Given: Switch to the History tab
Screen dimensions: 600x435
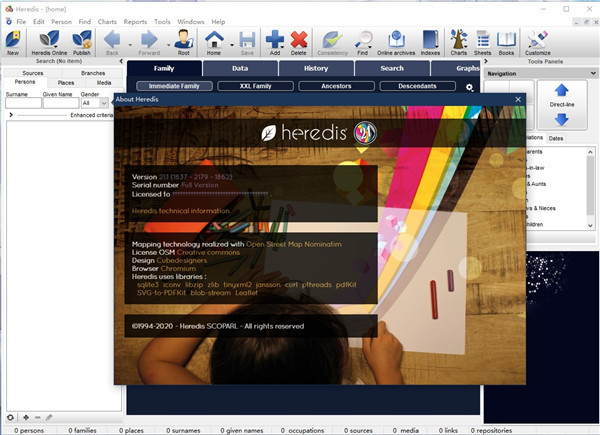Looking at the screenshot, I should pos(315,68).
